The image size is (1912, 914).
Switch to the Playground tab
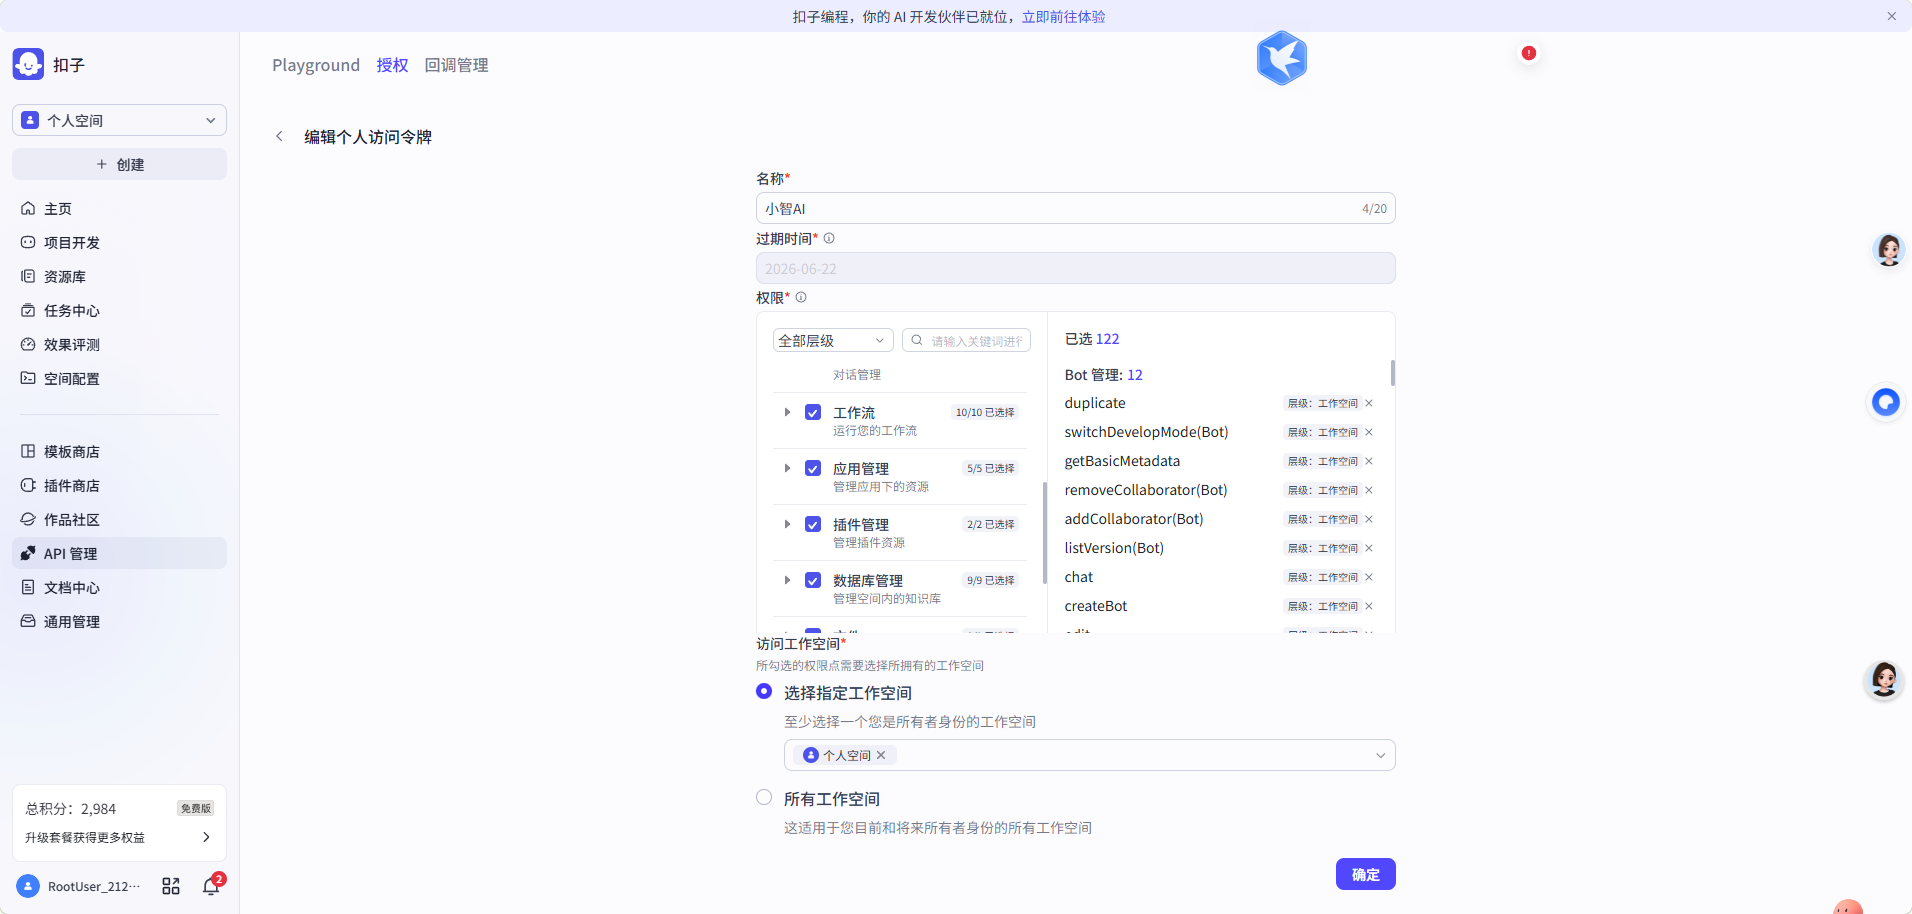coord(316,65)
